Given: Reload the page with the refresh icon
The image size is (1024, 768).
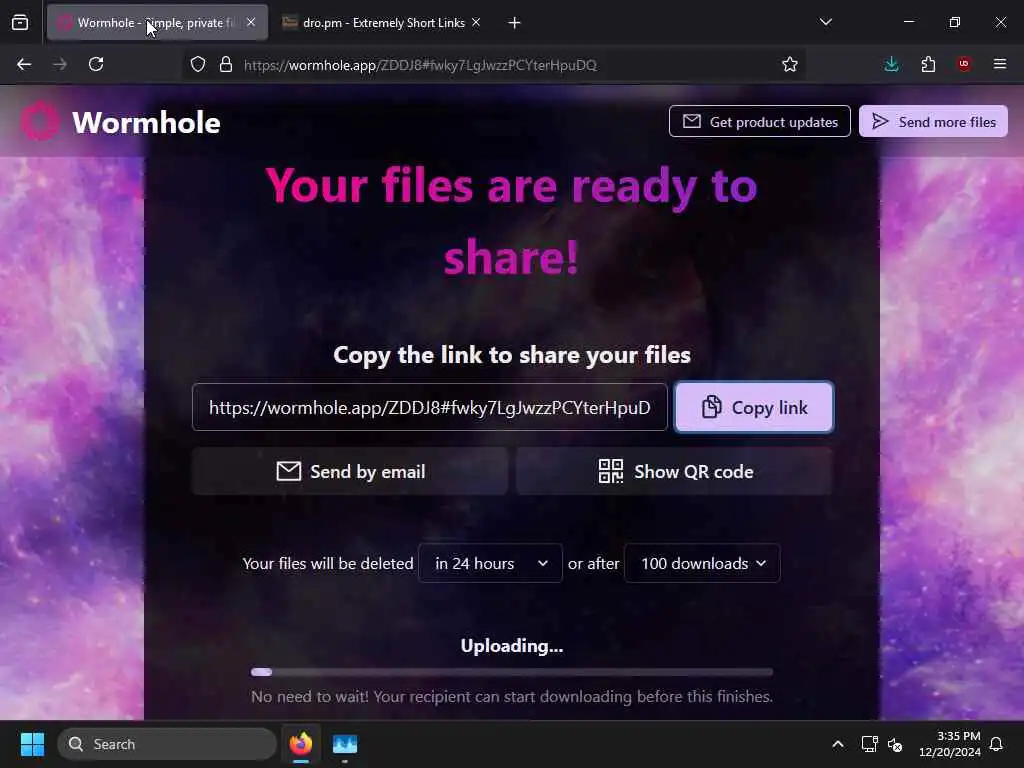Looking at the screenshot, I should (96, 64).
